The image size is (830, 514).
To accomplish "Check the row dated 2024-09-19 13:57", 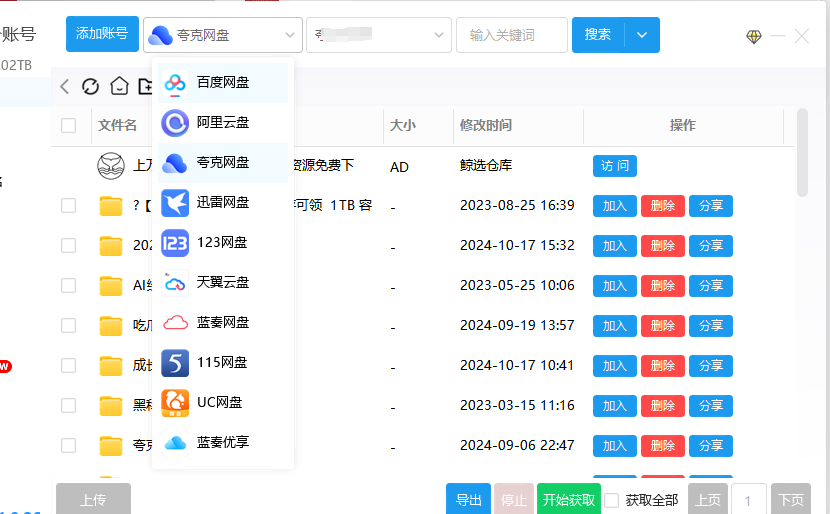I will pyautogui.click(x=68, y=326).
